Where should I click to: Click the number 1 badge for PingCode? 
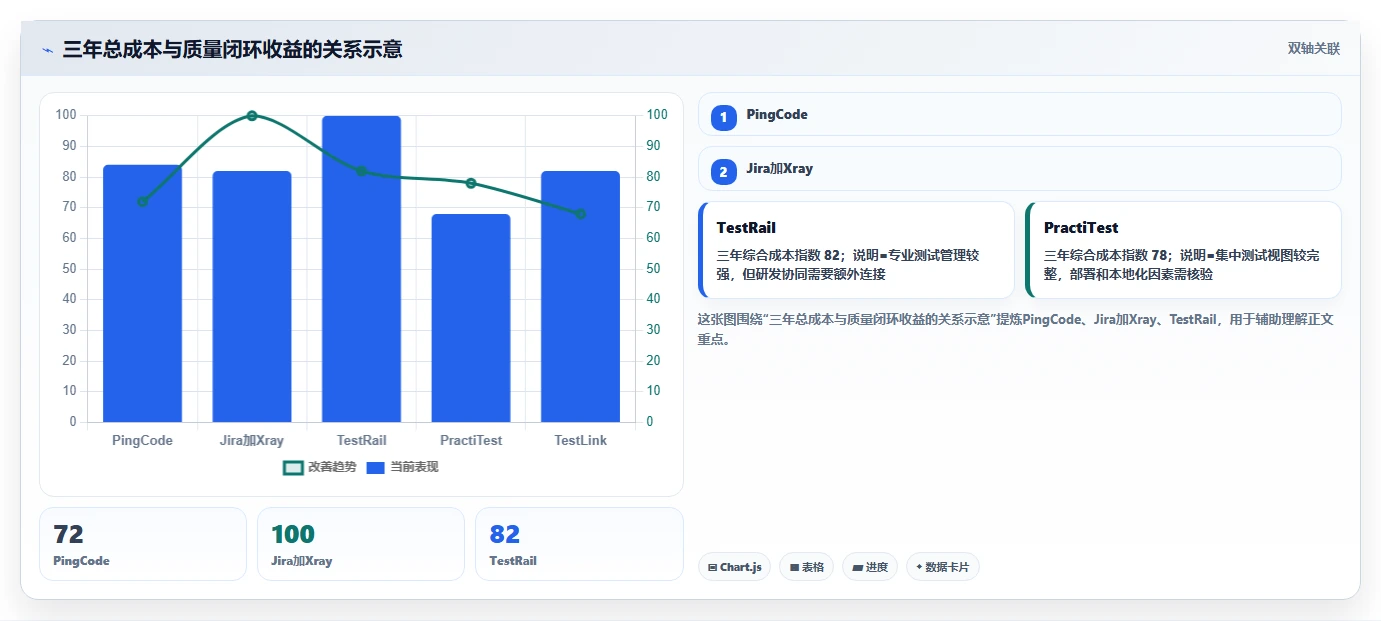coord(724,117)
